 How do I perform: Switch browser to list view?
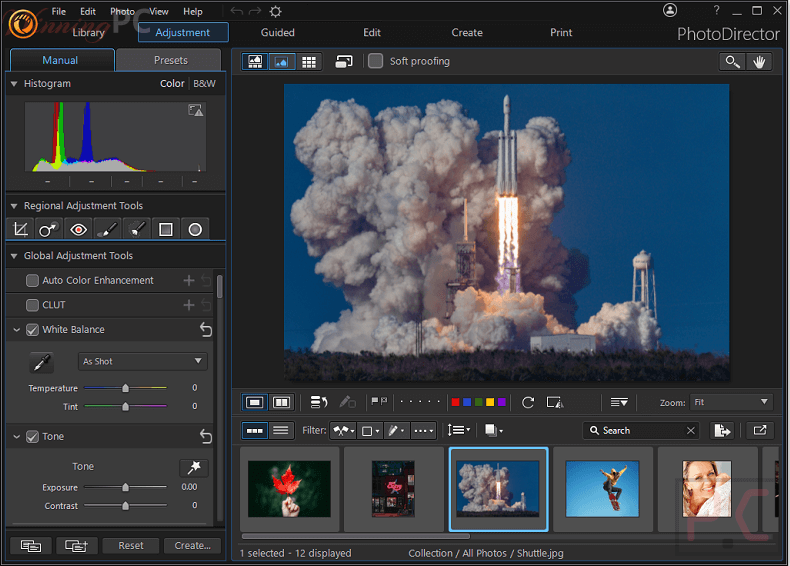coord(281,430)
